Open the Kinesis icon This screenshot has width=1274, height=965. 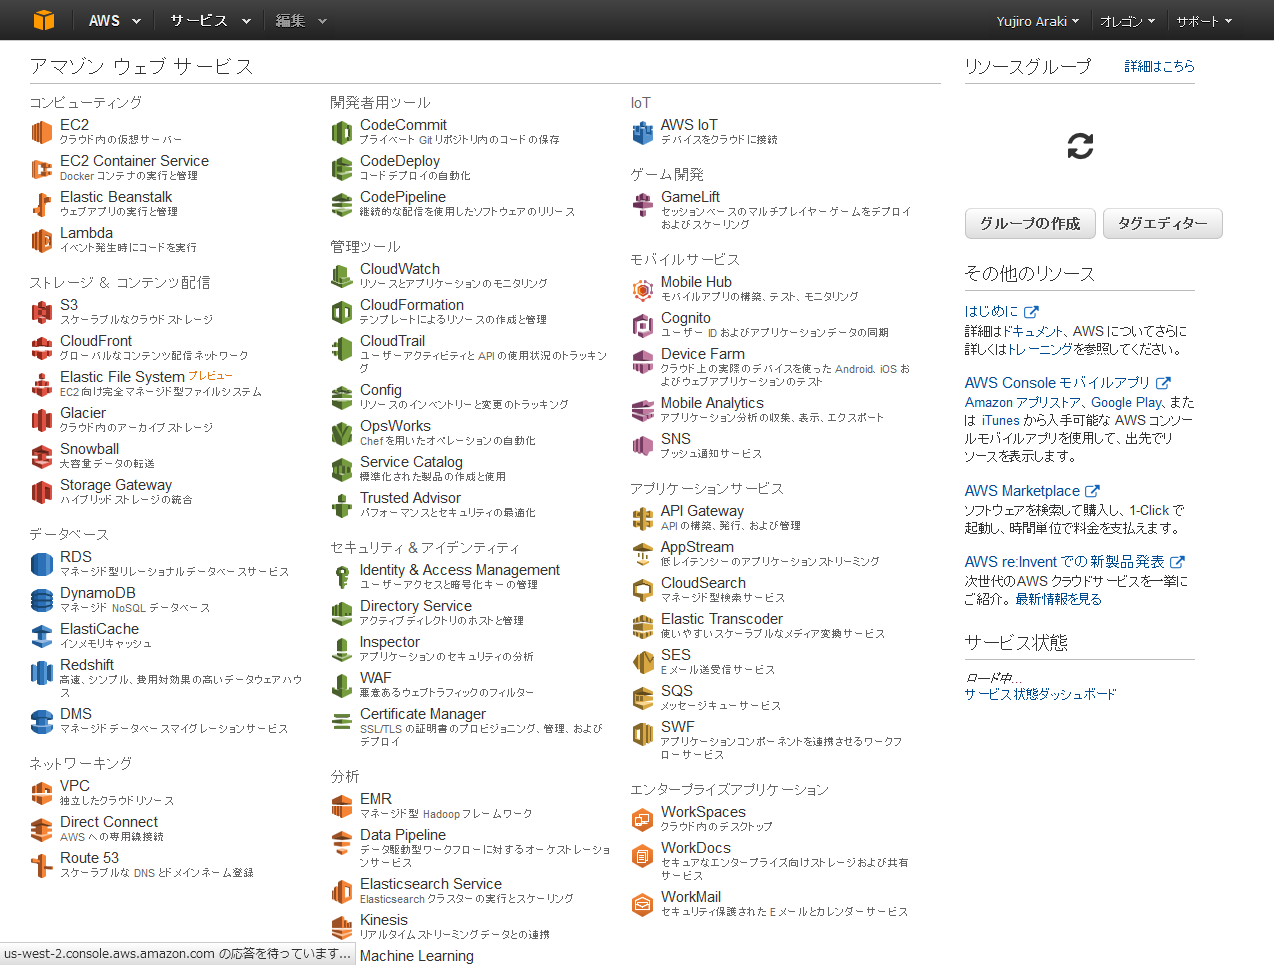click(342, 927)
